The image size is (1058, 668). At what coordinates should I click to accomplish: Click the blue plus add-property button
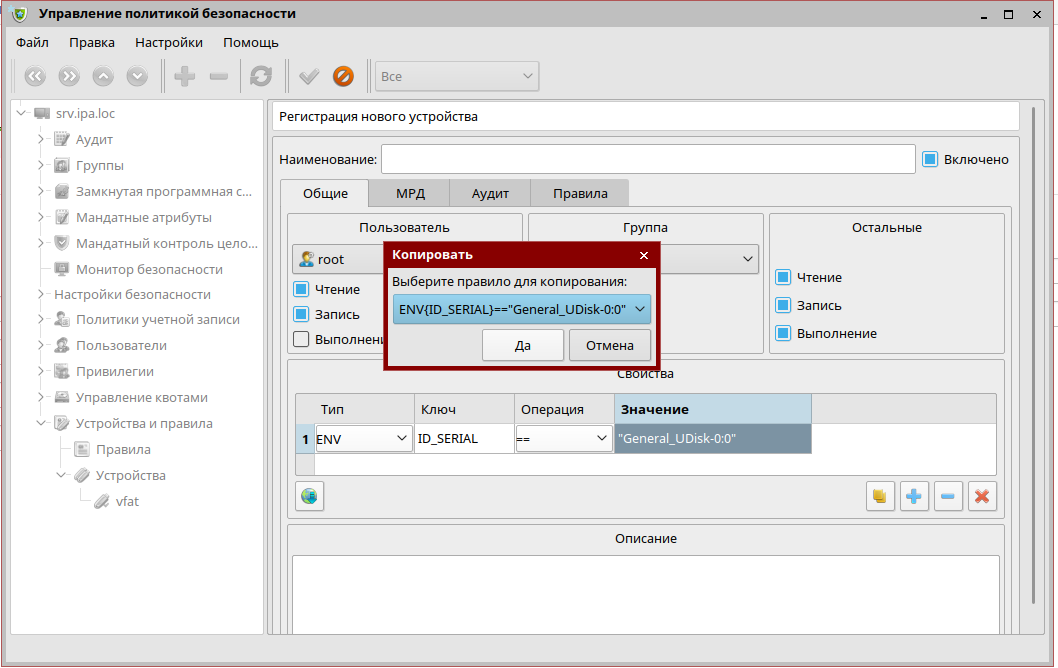914,496
